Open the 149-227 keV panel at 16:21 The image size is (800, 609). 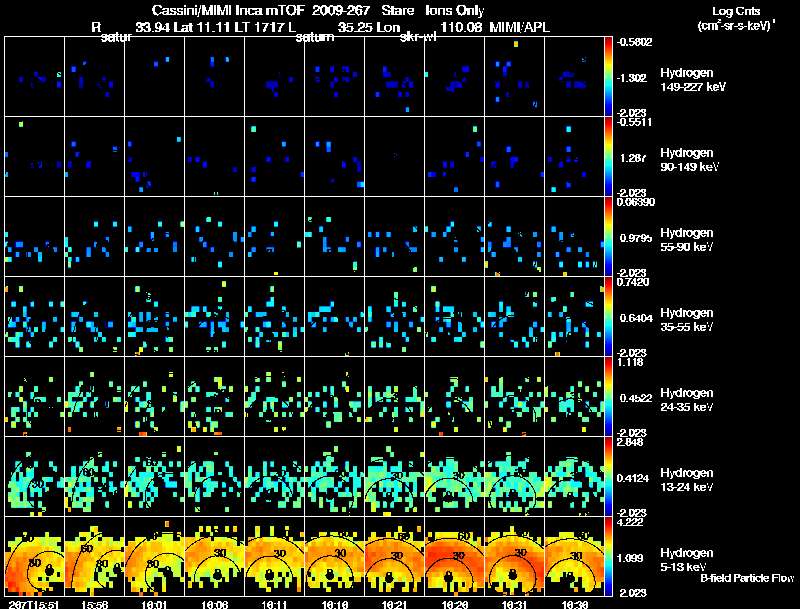pos(394,77)
